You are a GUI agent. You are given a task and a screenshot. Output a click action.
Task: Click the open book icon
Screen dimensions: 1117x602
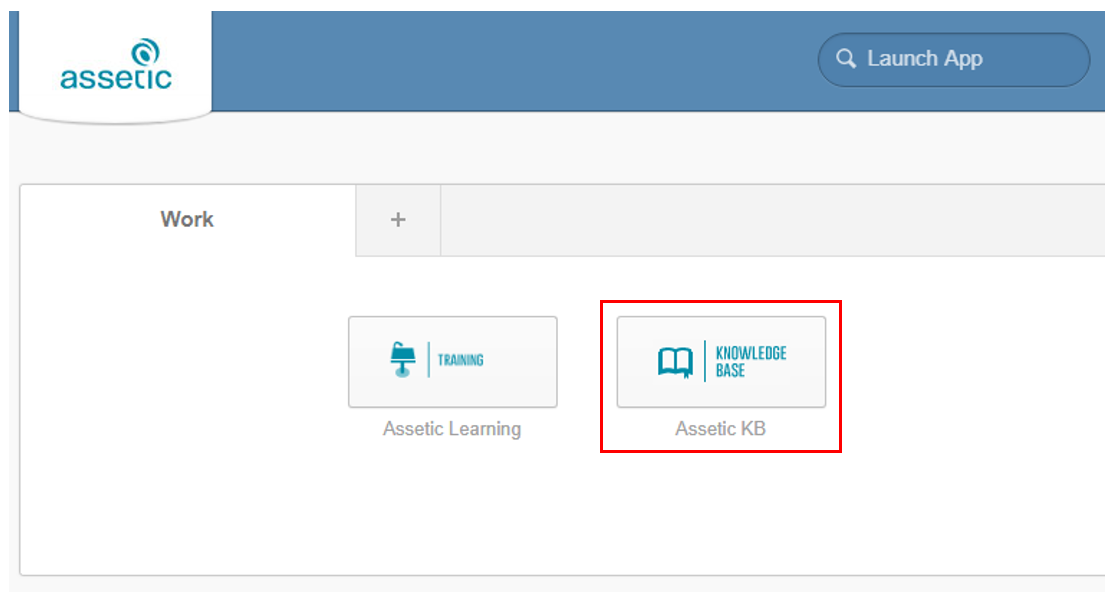(675, 362)
